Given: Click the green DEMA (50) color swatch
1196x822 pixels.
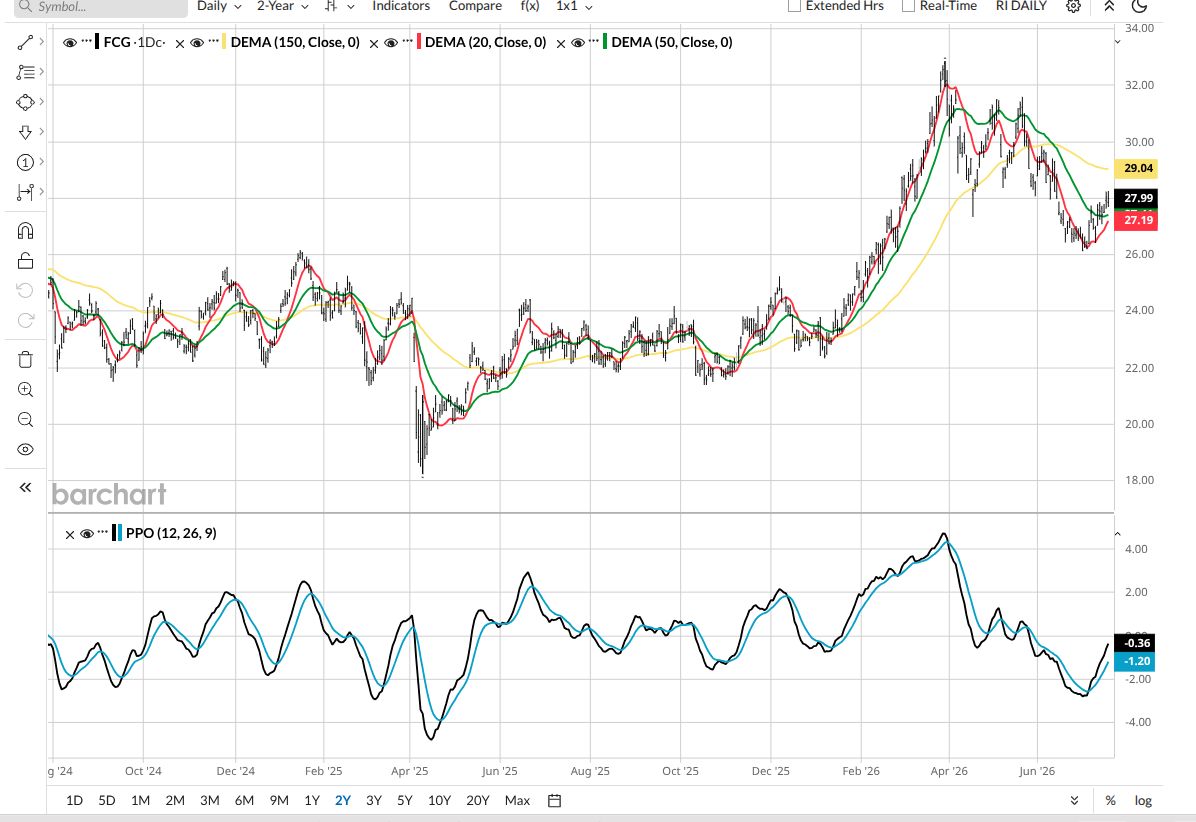Looking at the screenshot, I should pyautogui.click(x=605, y=42).
